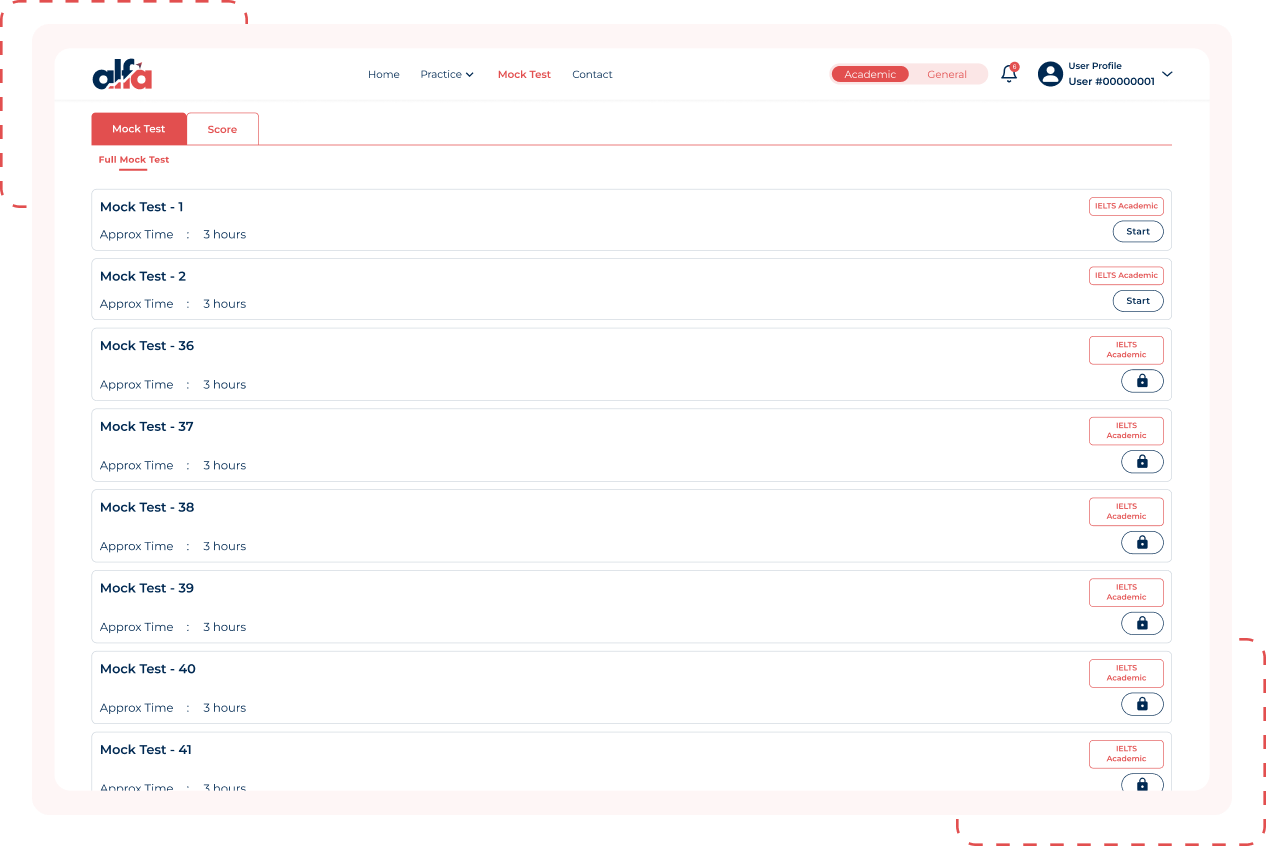Click the lock icon for Mock Test - 38
The image size is (1266, 846).
point(1142,543)
